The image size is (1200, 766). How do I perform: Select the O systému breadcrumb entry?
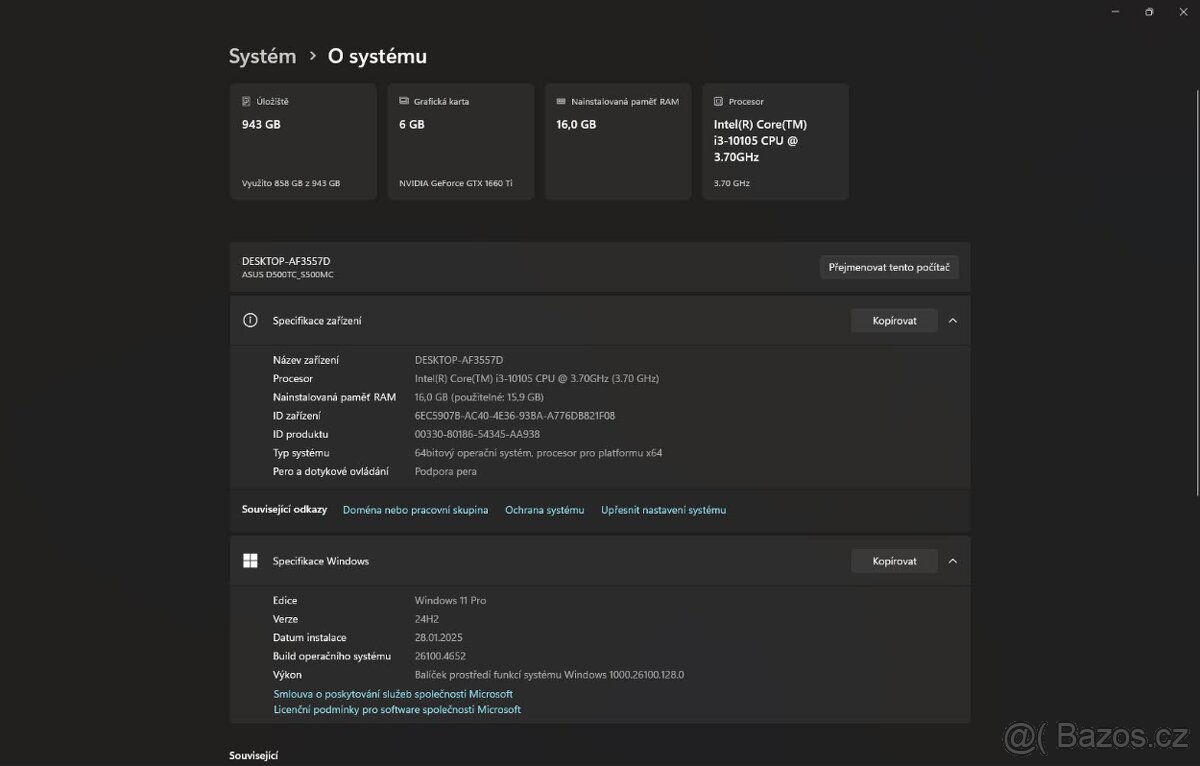377,56
